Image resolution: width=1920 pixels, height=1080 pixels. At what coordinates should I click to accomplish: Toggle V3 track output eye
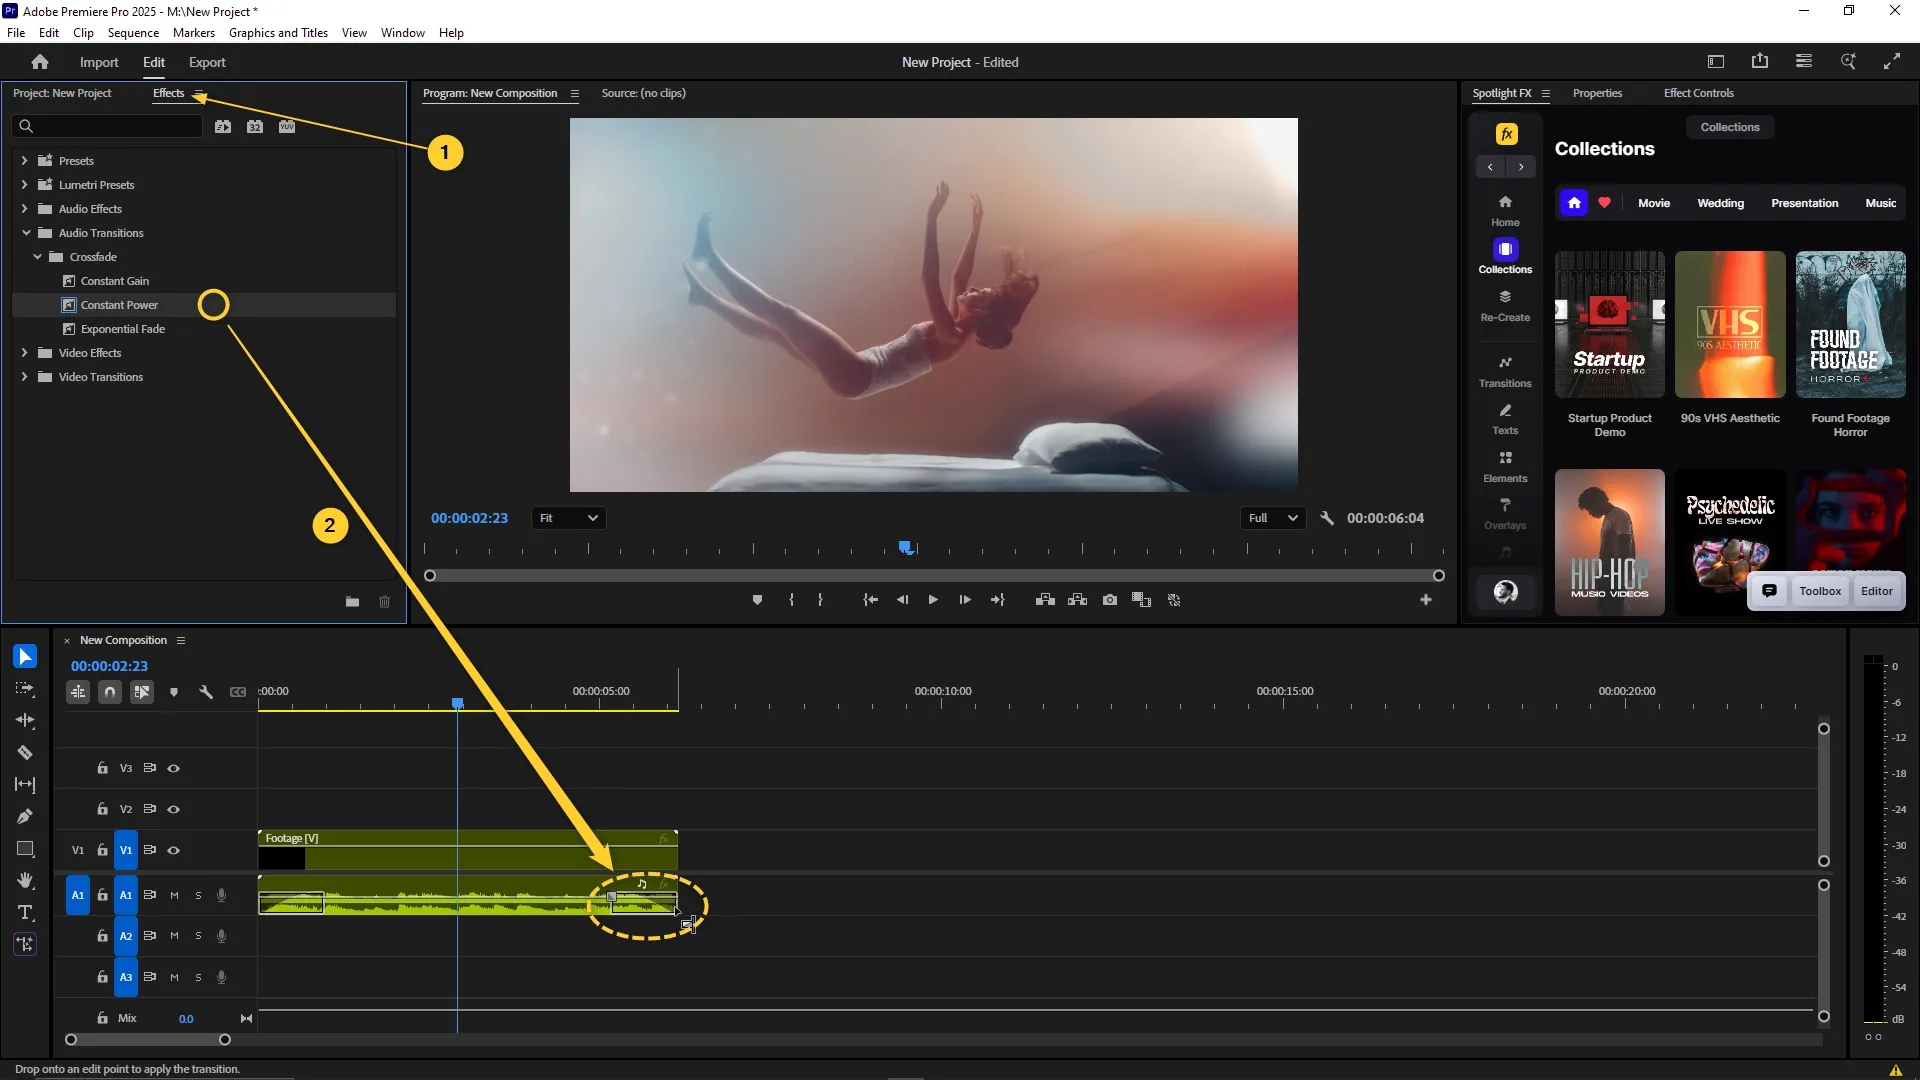click(x=173, y=768)
